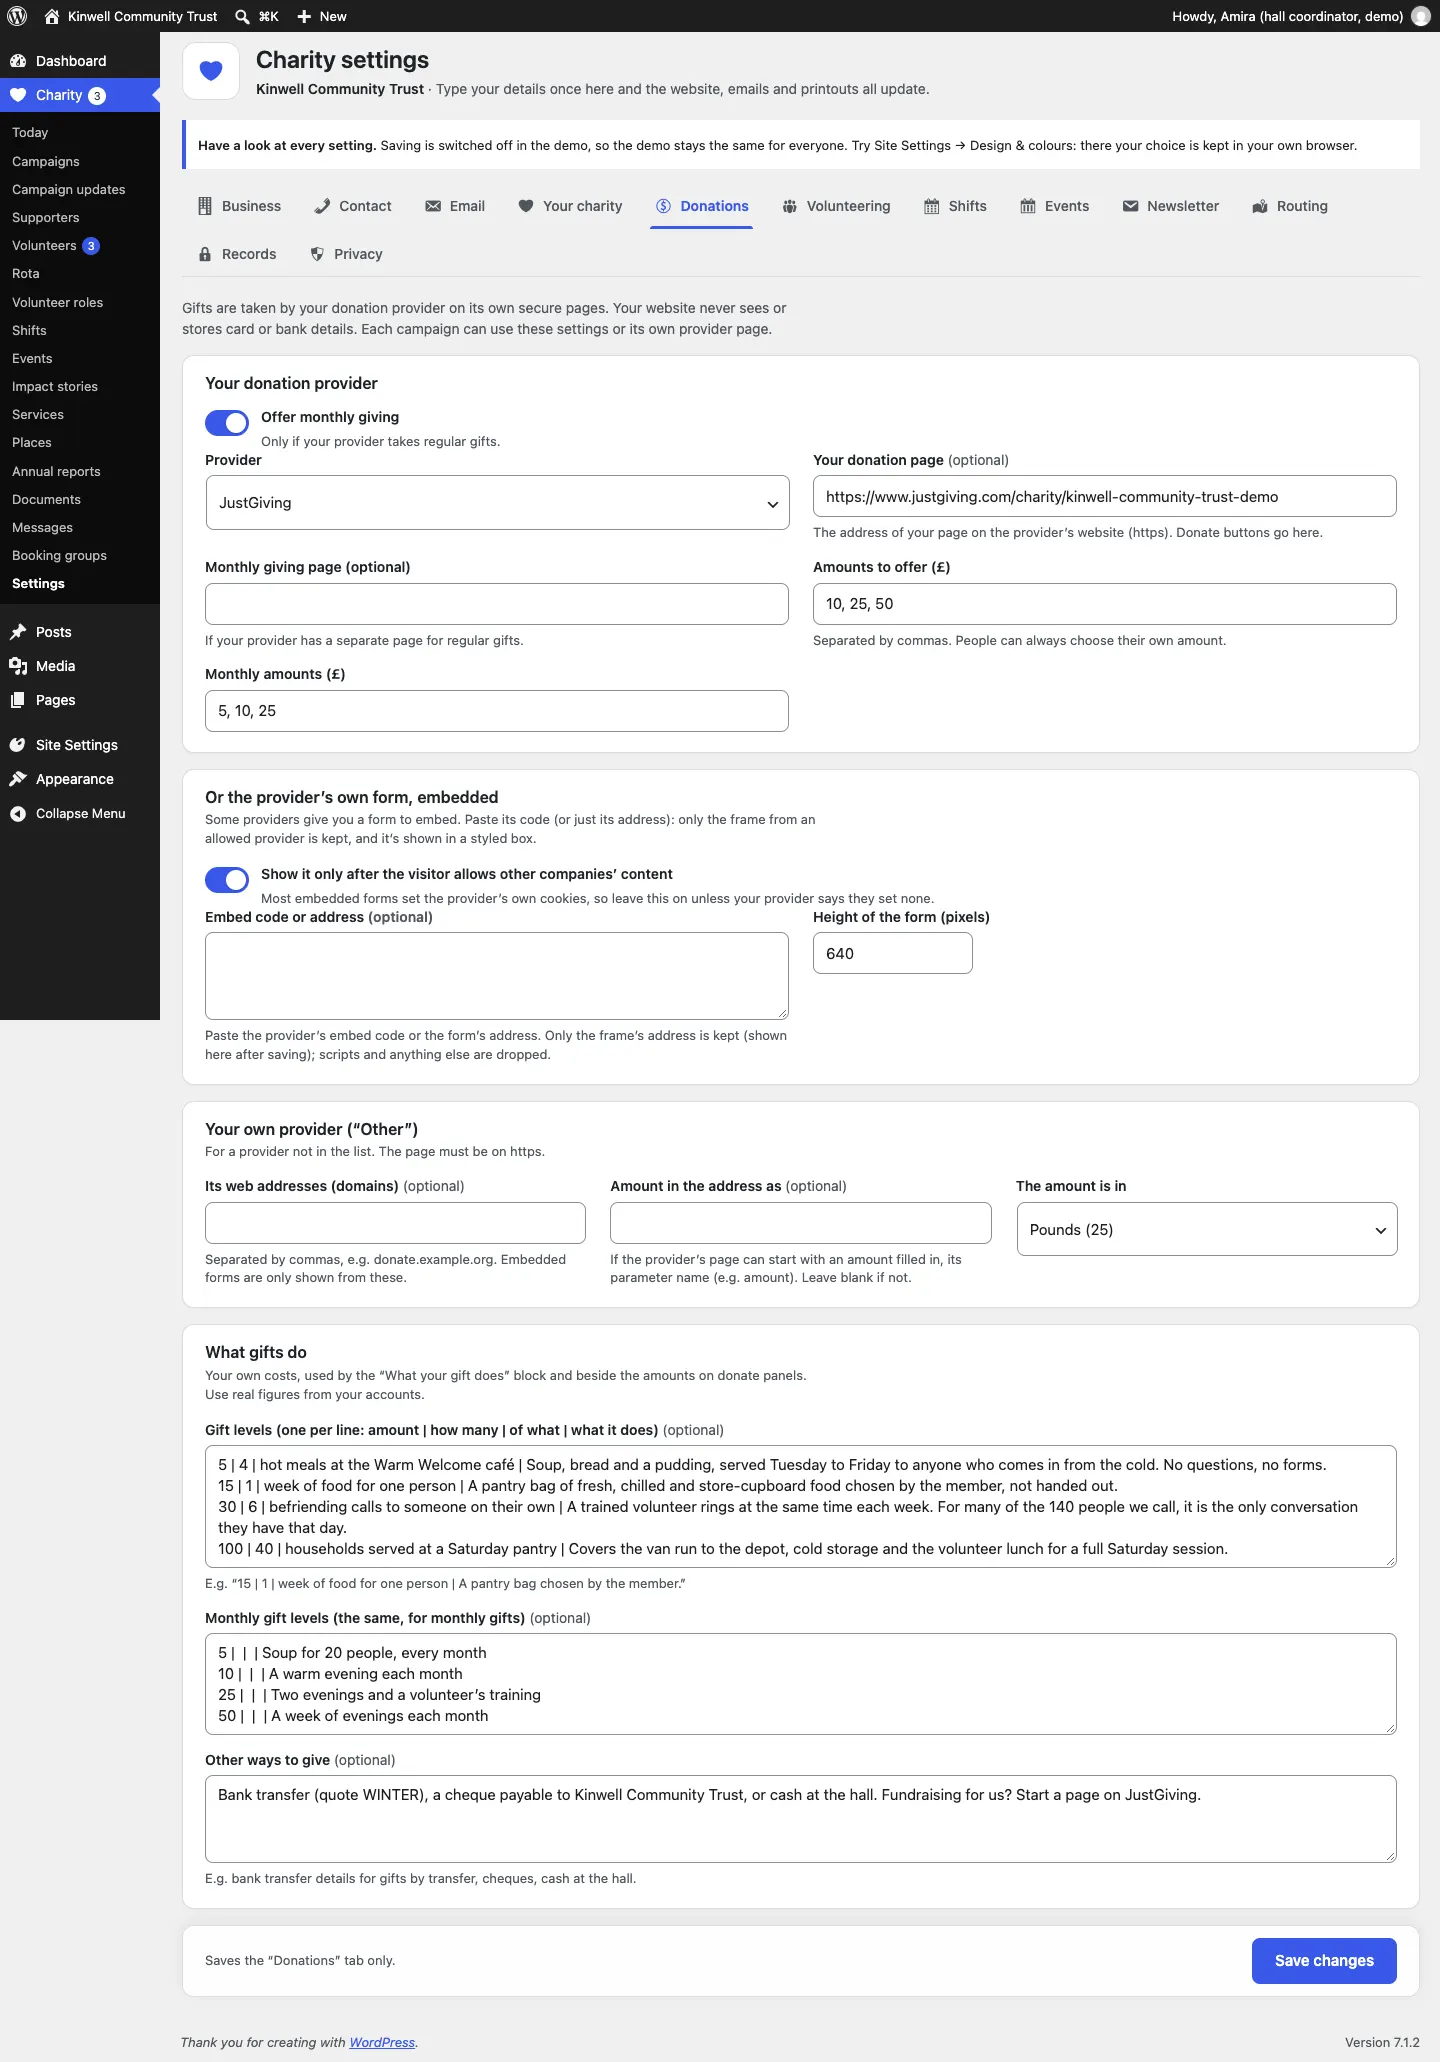The image size is (1440, 2062).
Task: Follow the WordPress footer link
Action: (x=382, y=2042)
